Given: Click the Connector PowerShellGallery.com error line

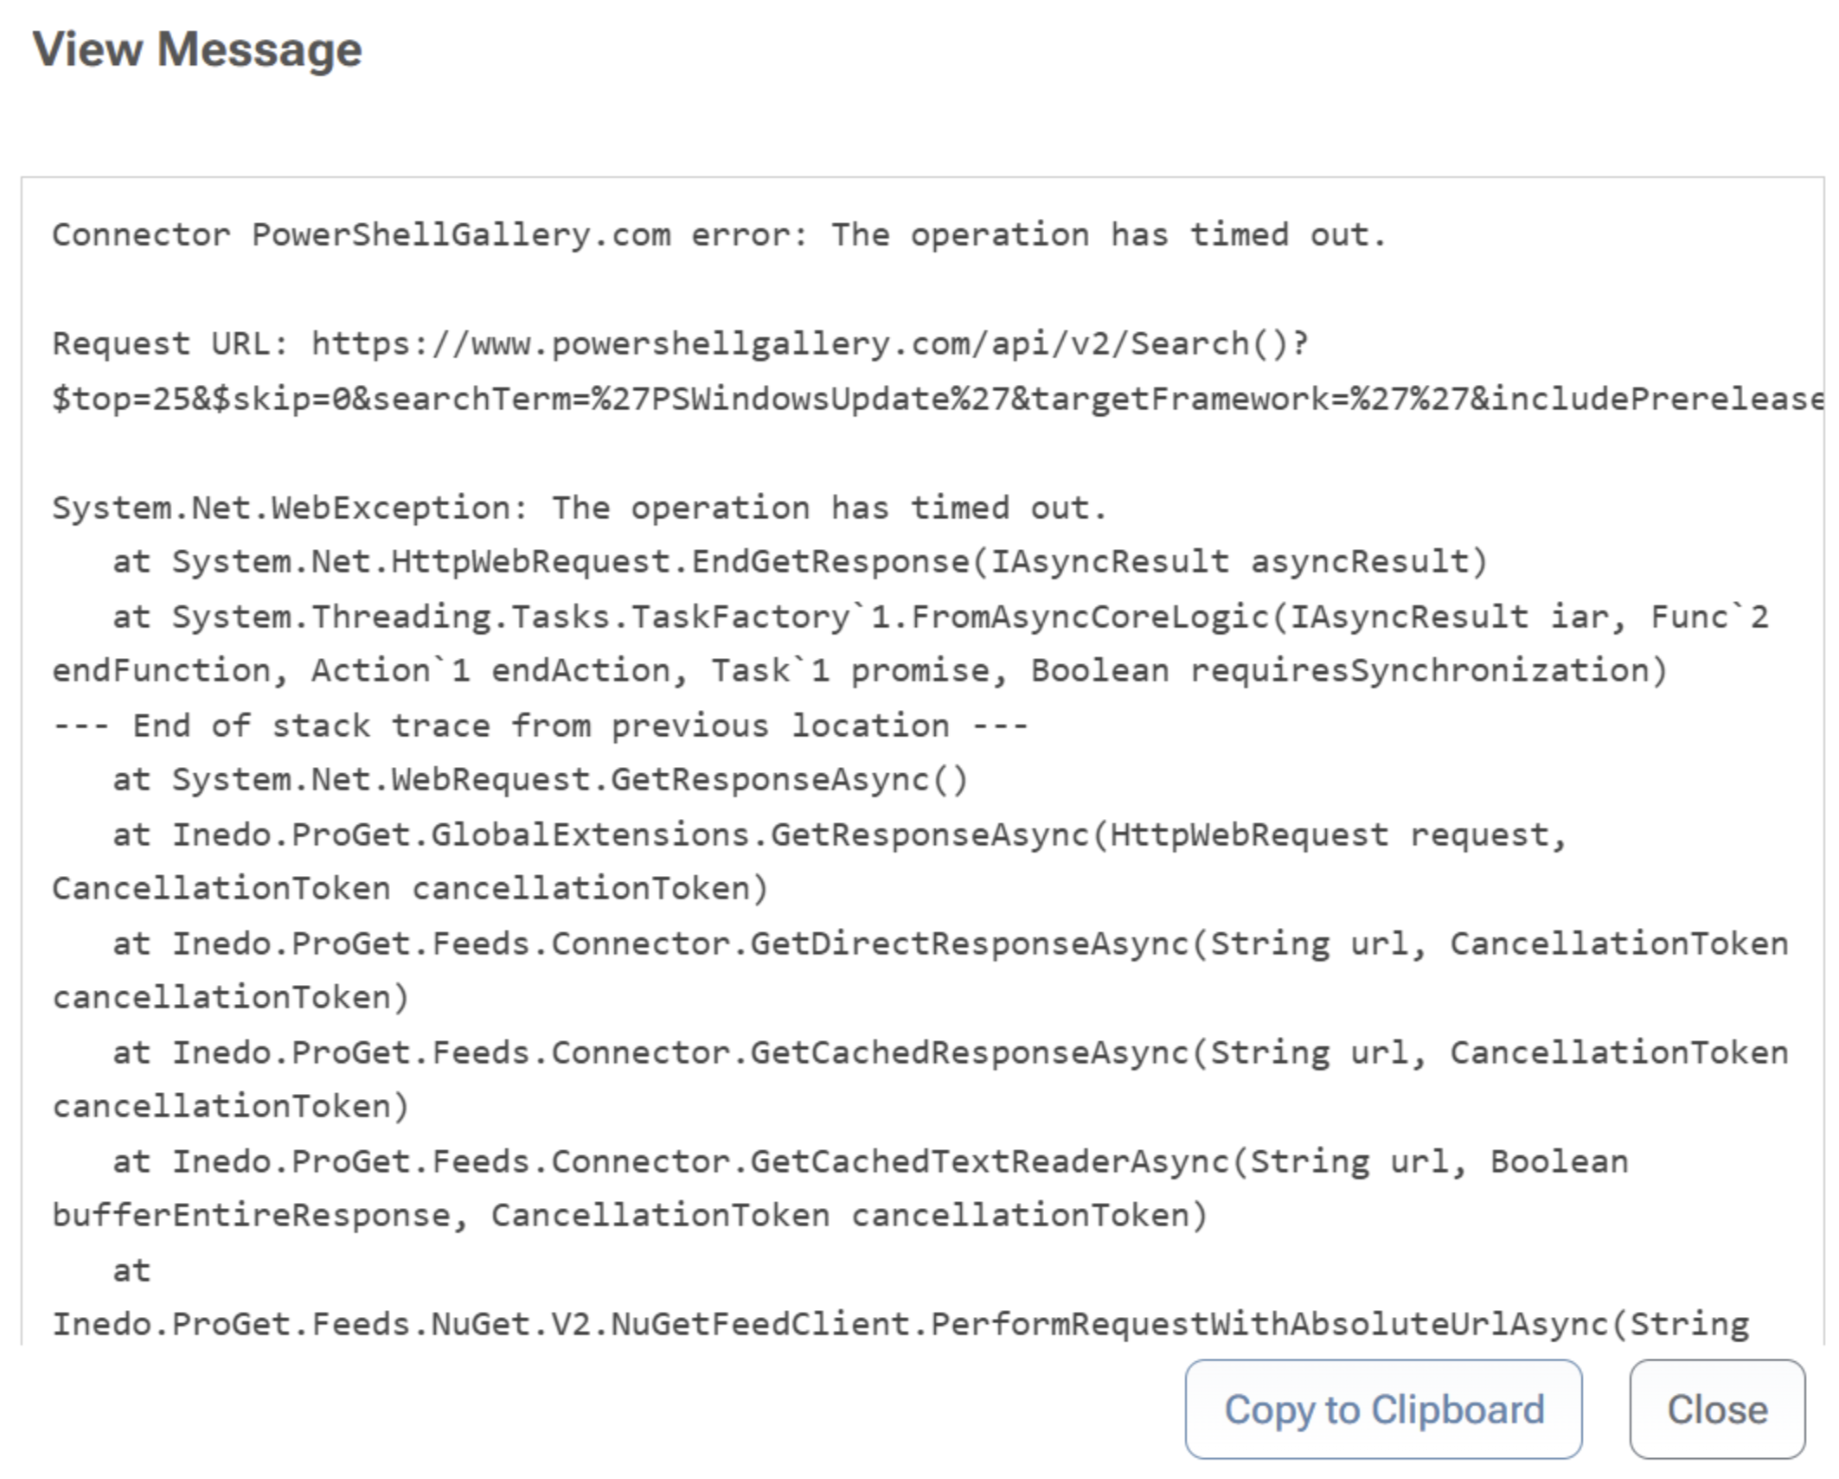Looking at the screenshot, I should [718, 235].
